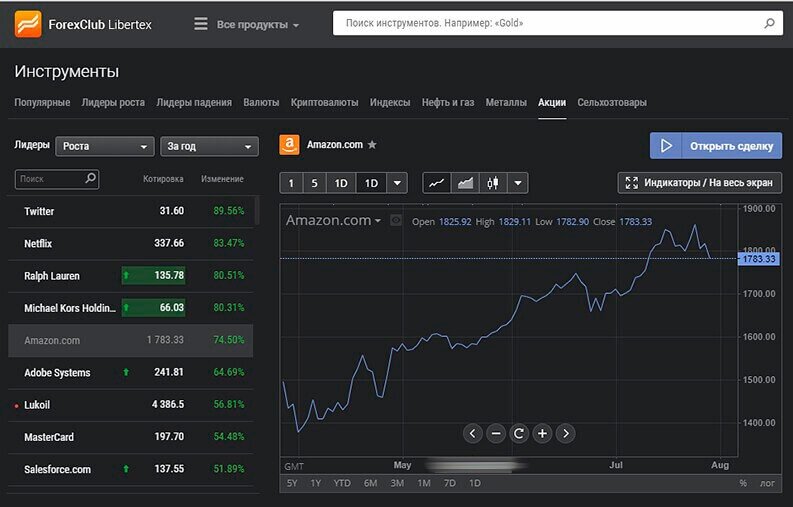Click green up arrow beside Adobe Systems
The image size is (793, 507).
(126, 372)
